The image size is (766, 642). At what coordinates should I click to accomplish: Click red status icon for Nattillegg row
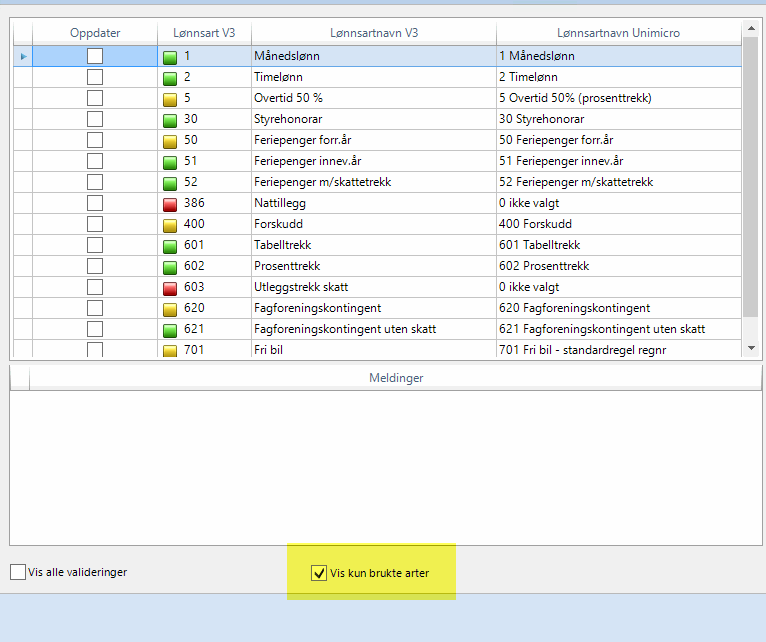click(x=170, y=204)
